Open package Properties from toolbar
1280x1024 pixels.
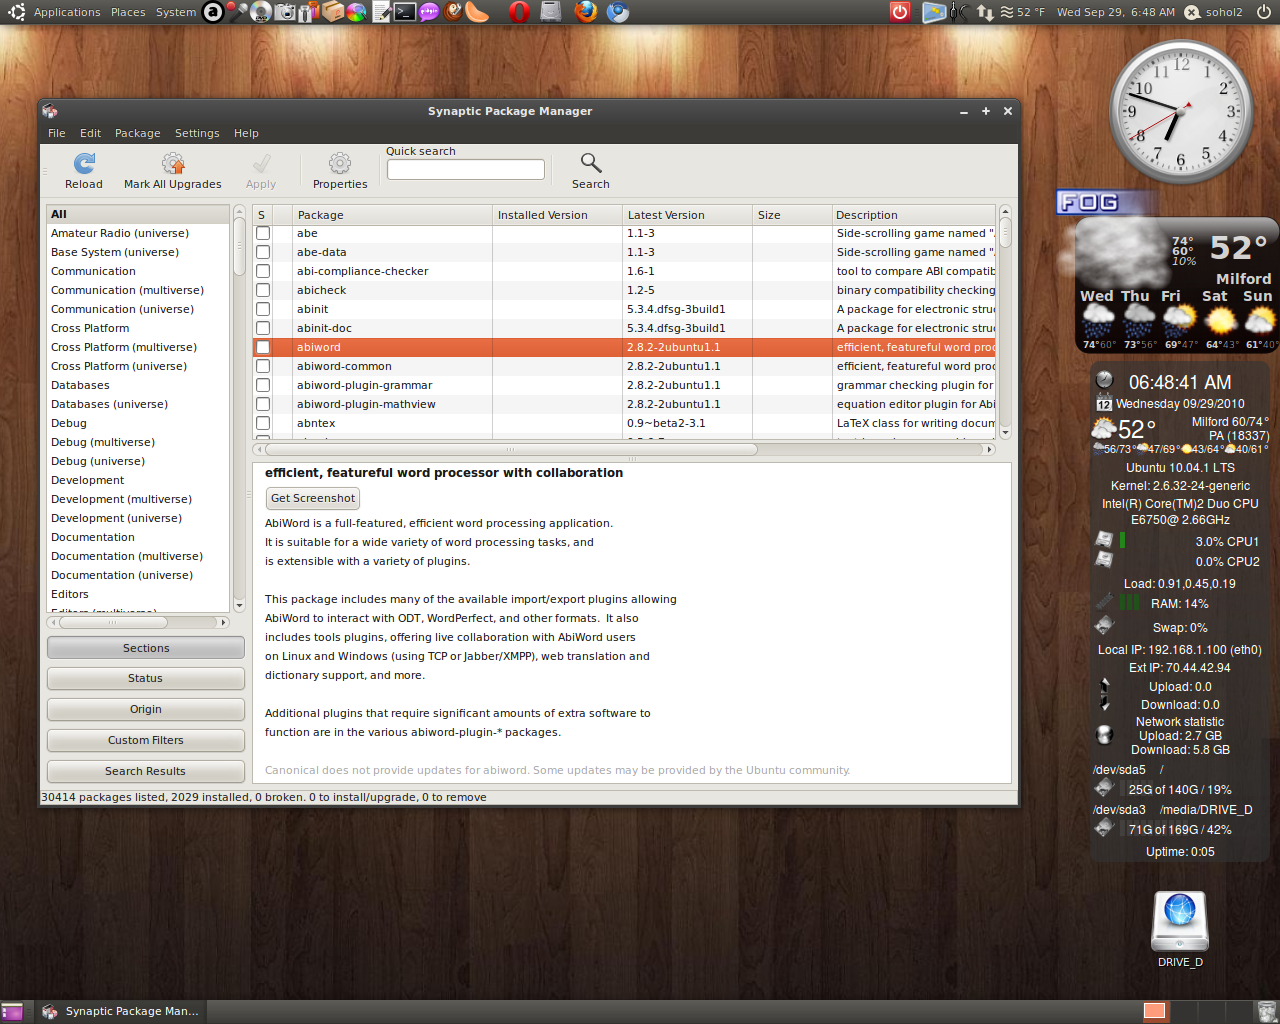[x=340, y=170]
